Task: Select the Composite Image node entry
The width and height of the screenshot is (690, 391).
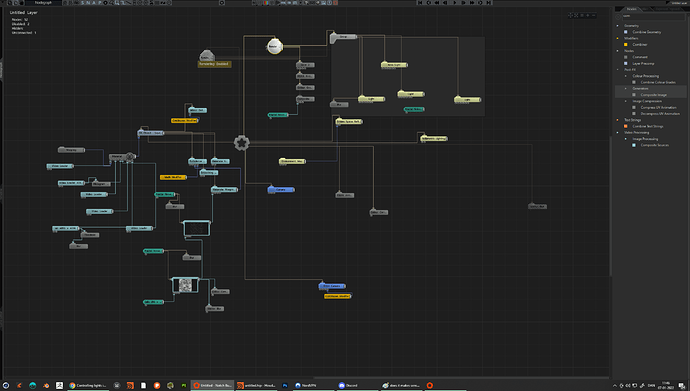Action: 653,95
